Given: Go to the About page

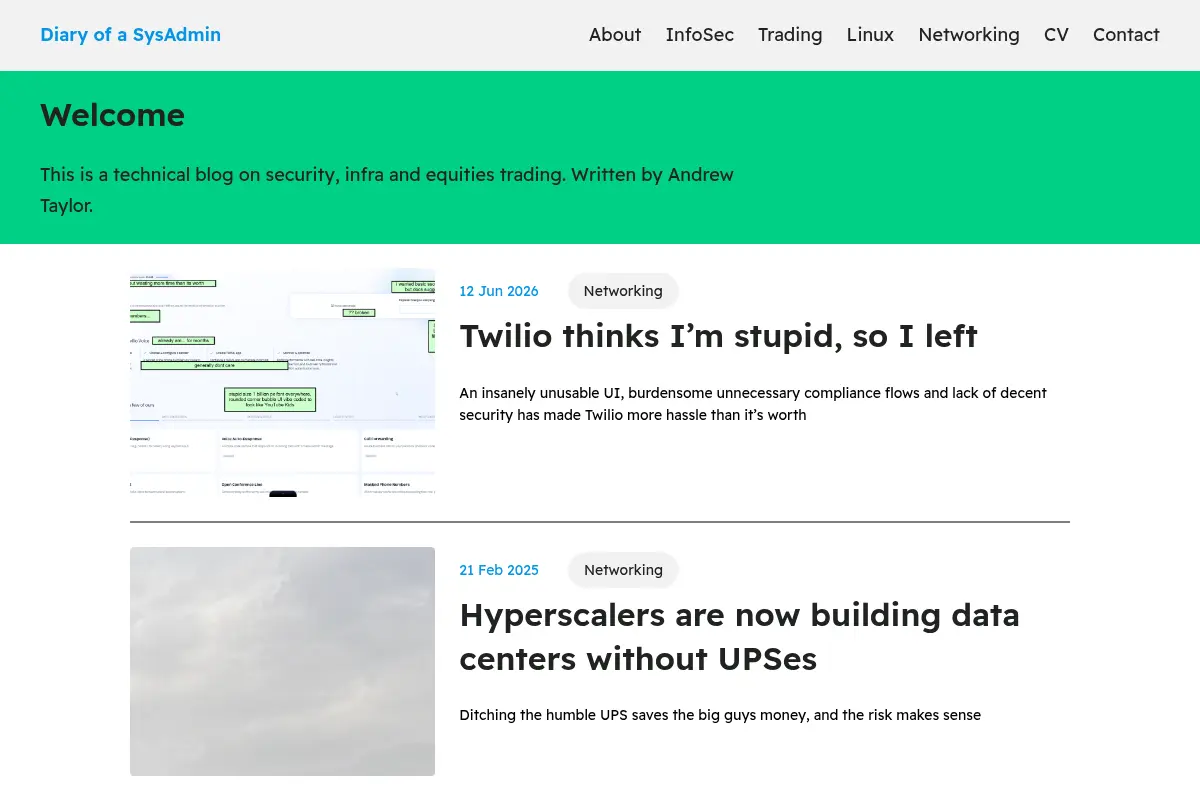Looking at the screenshot, I should pos(615,35).
